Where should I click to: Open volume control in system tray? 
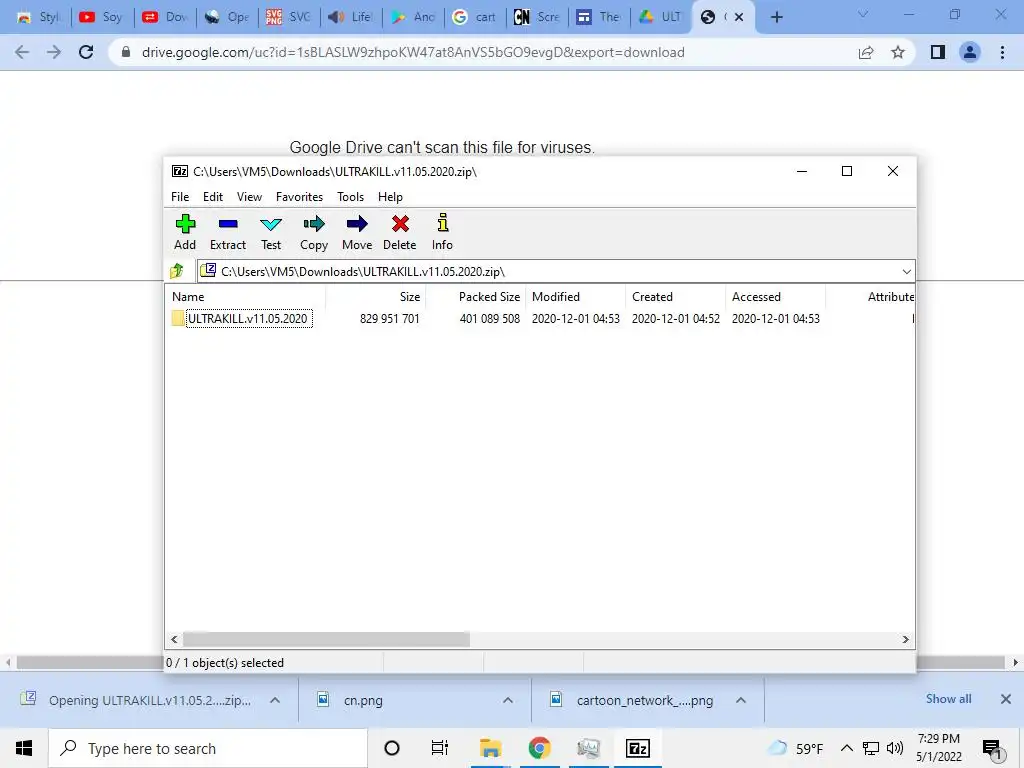(x=895, y=748)
